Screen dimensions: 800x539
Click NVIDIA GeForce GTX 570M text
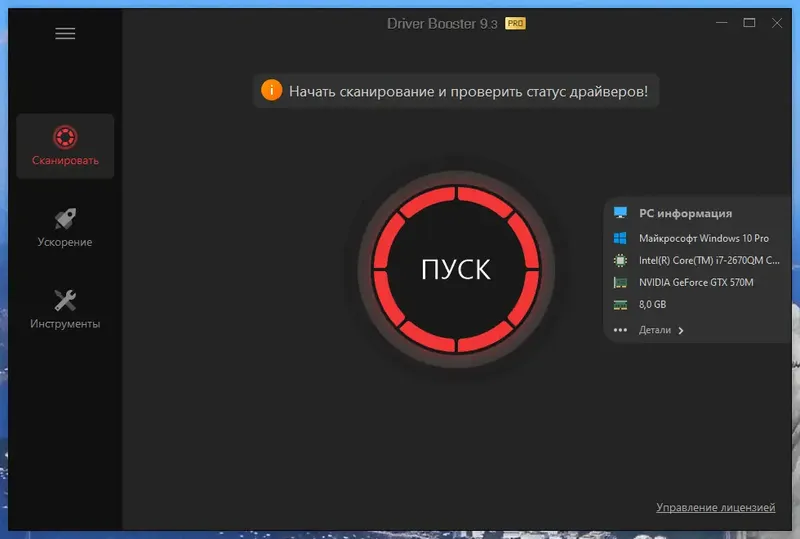point(696,282)
